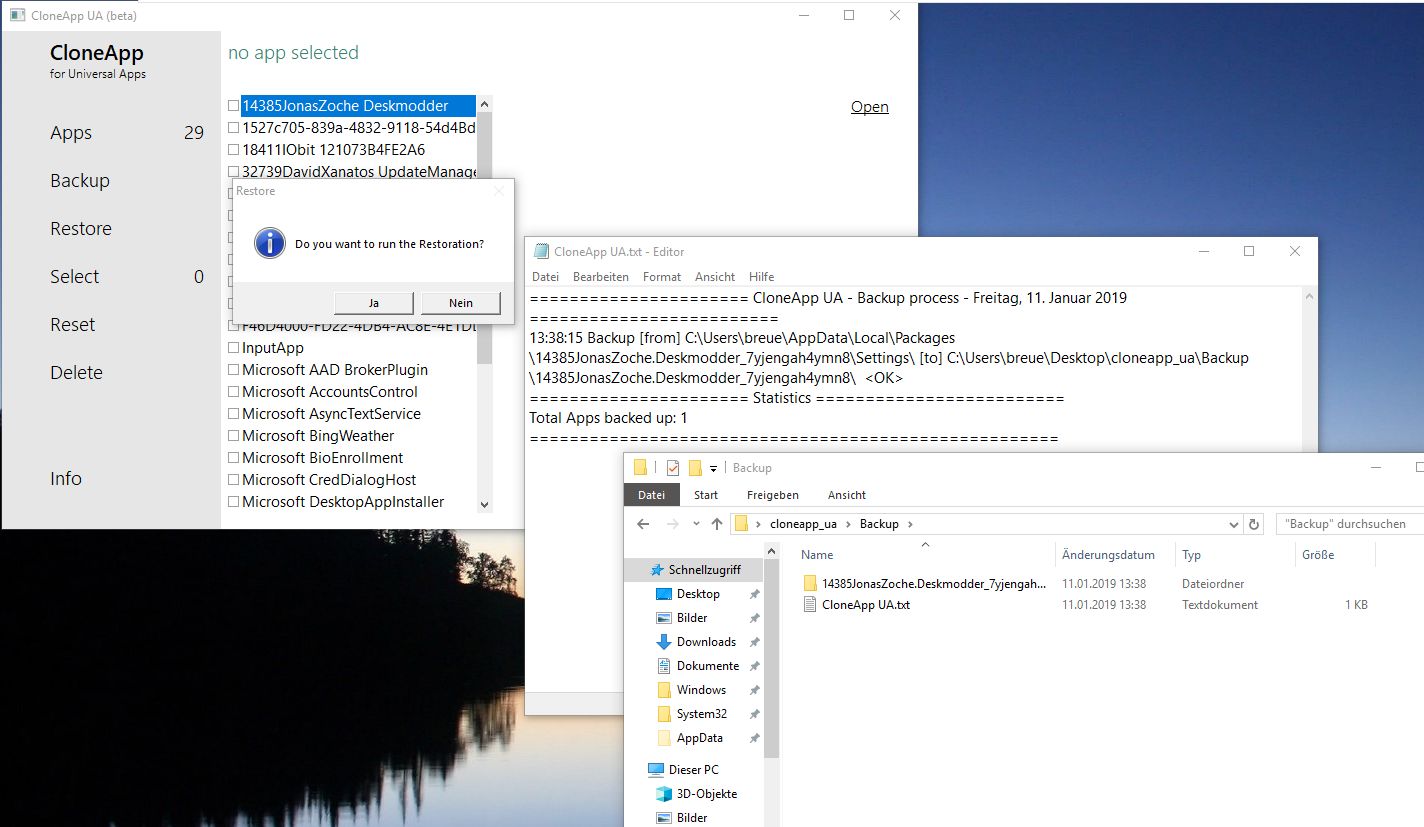The height and width of the screenshot is (827, 1424).
Task: Enable the Microsoft AsyncTextService checkbox
Action: point(233,414)
